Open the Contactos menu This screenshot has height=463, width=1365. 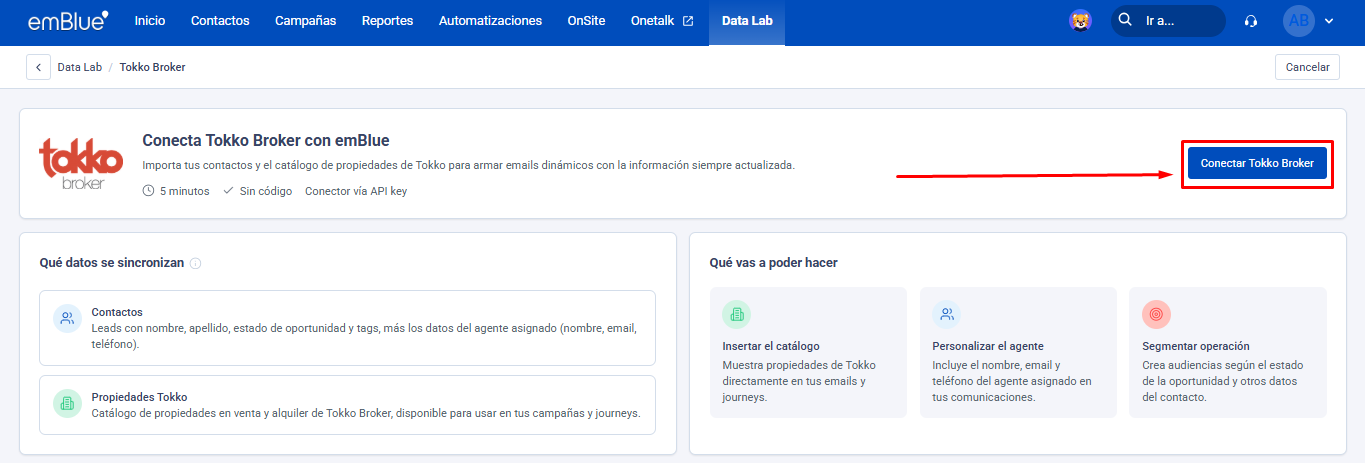pyautogui.click(x=220, y=20)
